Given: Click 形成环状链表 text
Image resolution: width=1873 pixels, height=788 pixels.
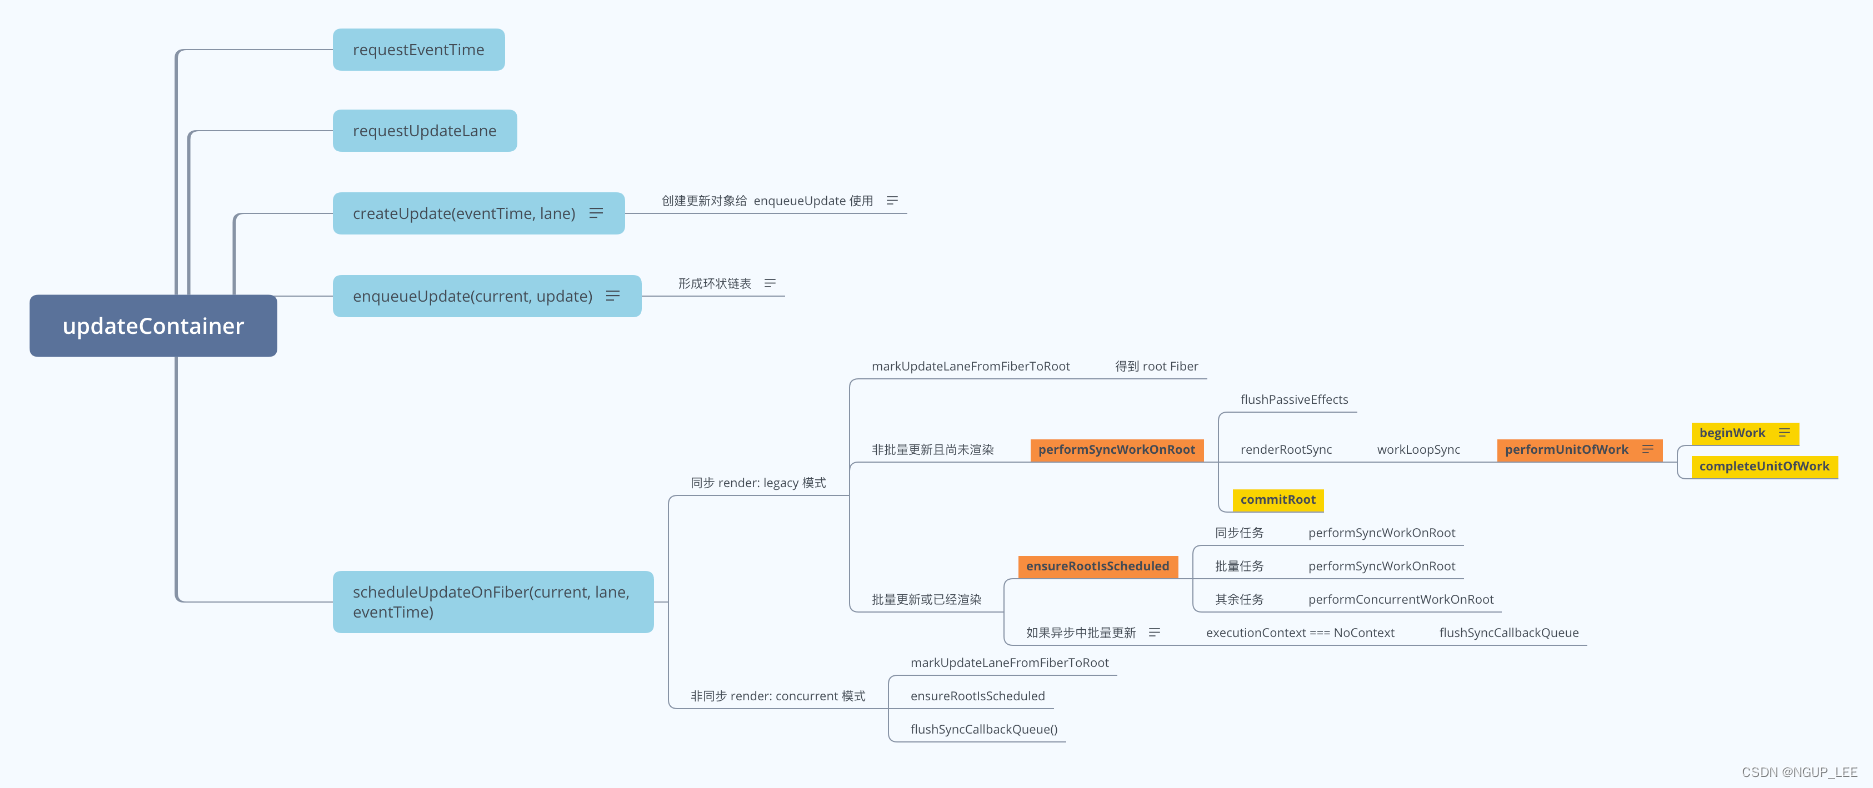Looking at the screenshot, I should [714, 284].
